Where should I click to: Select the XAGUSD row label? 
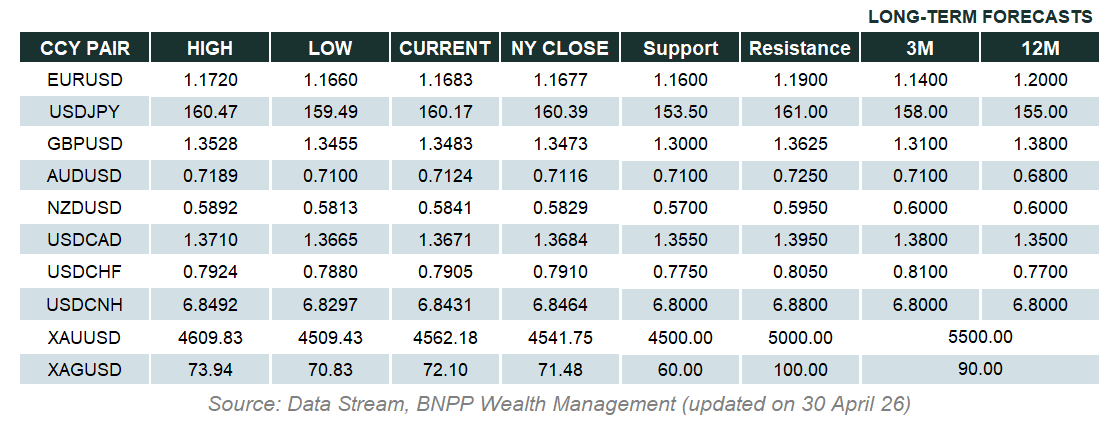pyautogui.click(x=84, y=369)
